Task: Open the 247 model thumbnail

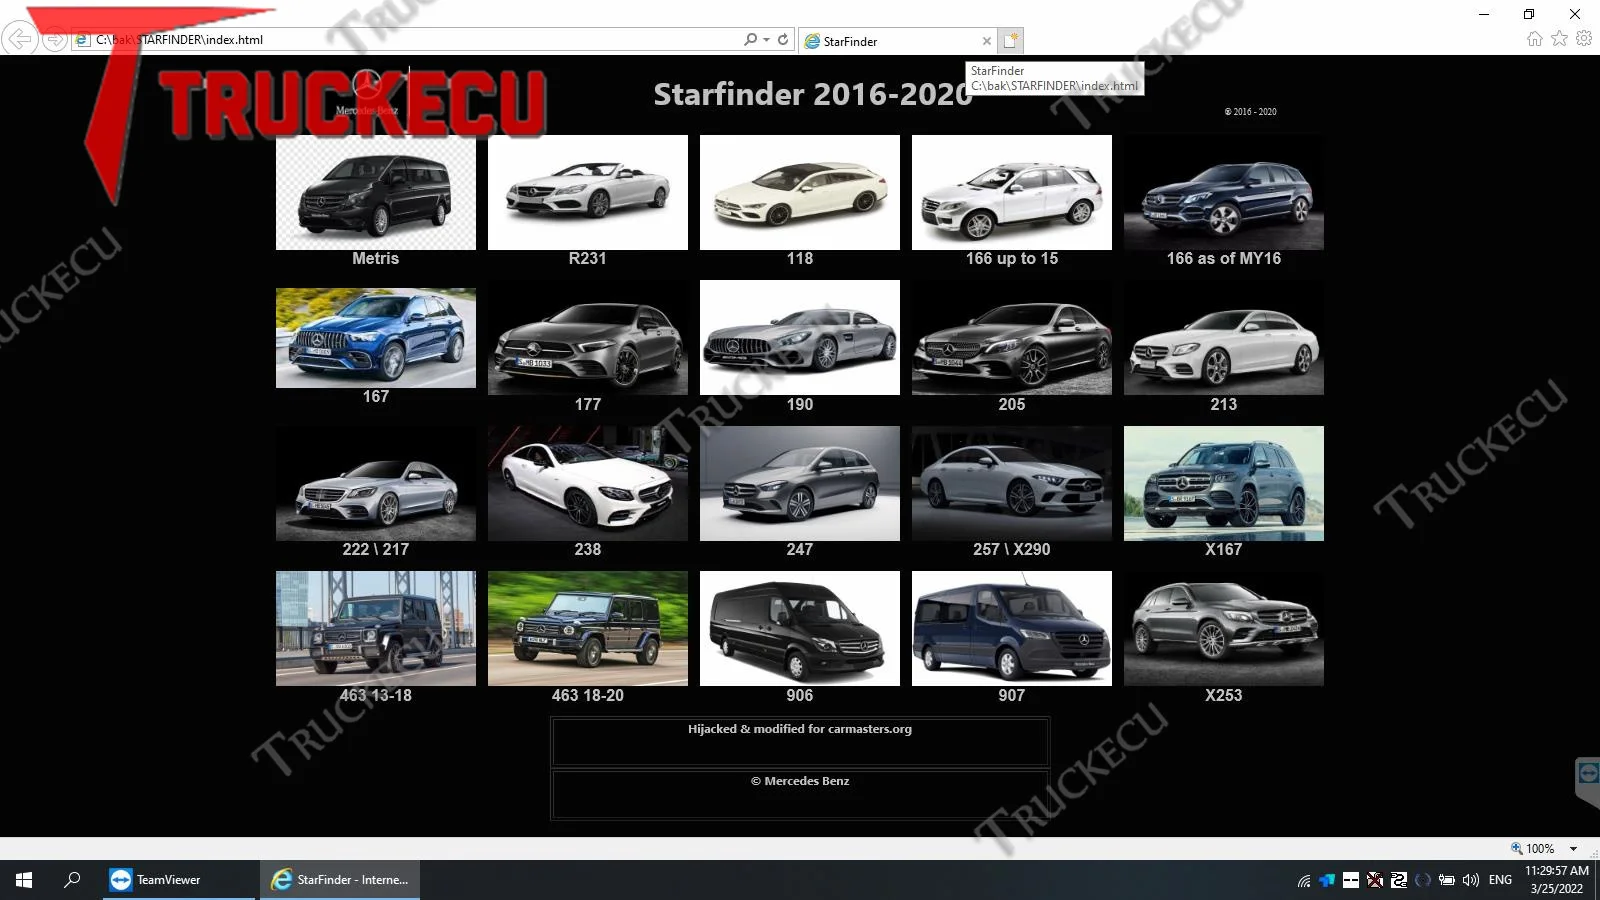Action: [800, 483]
